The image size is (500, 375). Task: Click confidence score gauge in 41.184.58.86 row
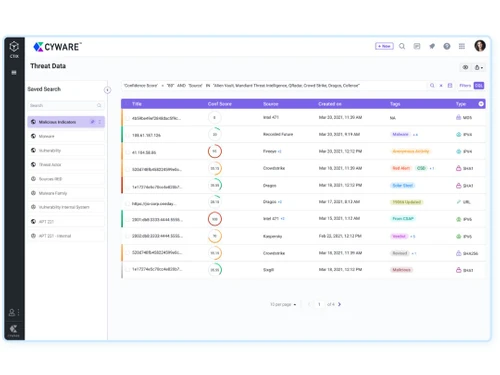[x=215, y=151]
